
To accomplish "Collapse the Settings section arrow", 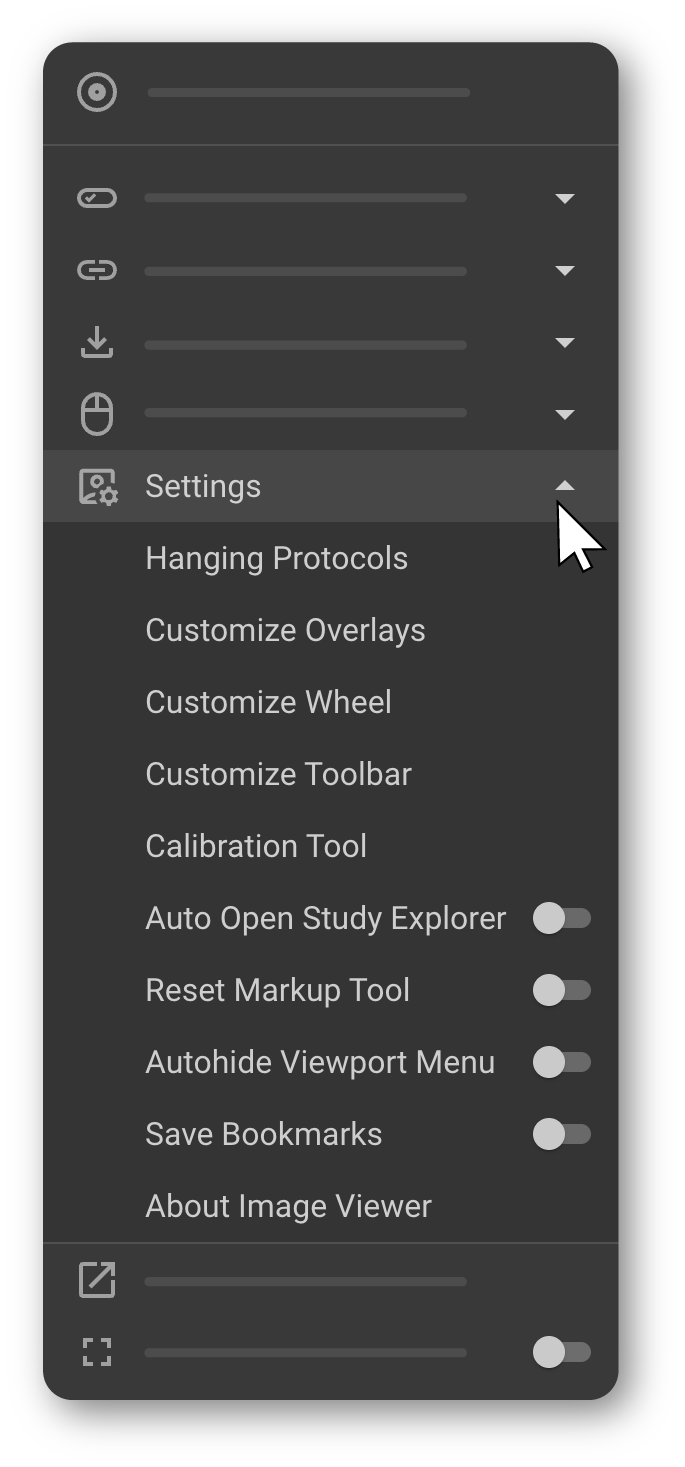I will coord(565,486).
